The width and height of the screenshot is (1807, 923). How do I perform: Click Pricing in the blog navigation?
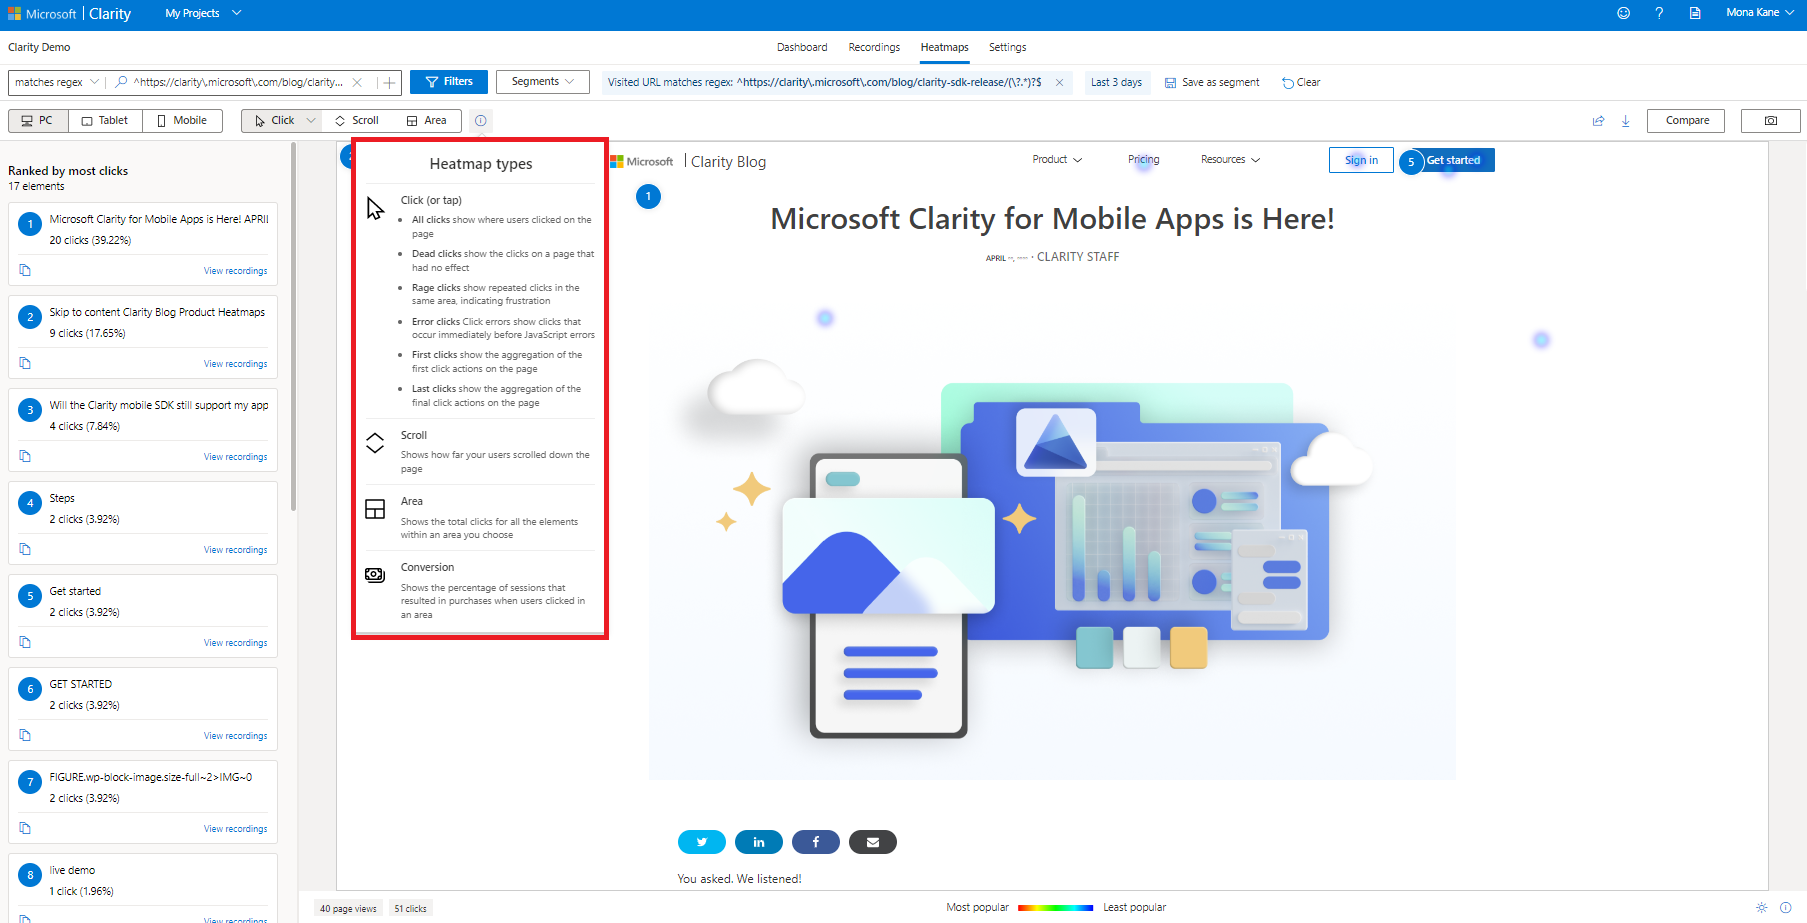1144,160
